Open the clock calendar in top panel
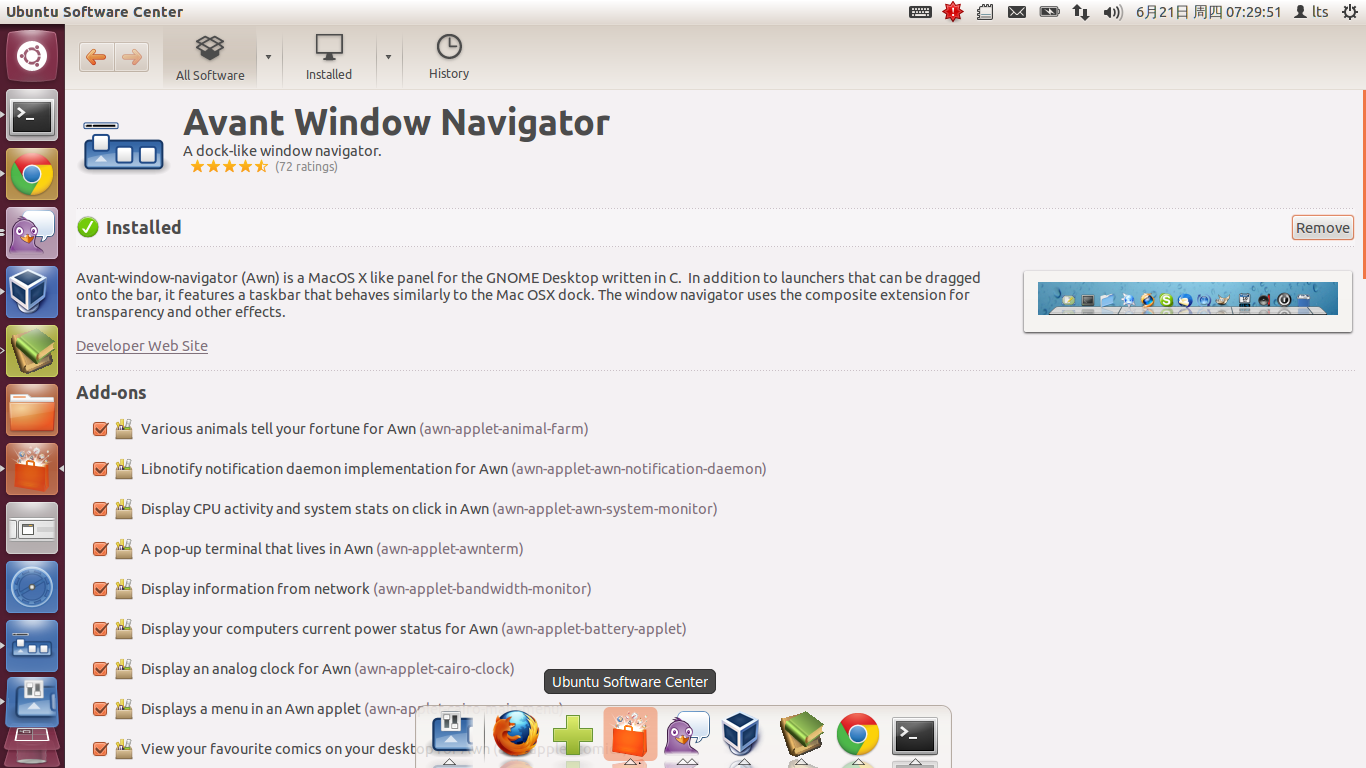This screenshot has height=768, width=1366. (x=1208, y=12)
